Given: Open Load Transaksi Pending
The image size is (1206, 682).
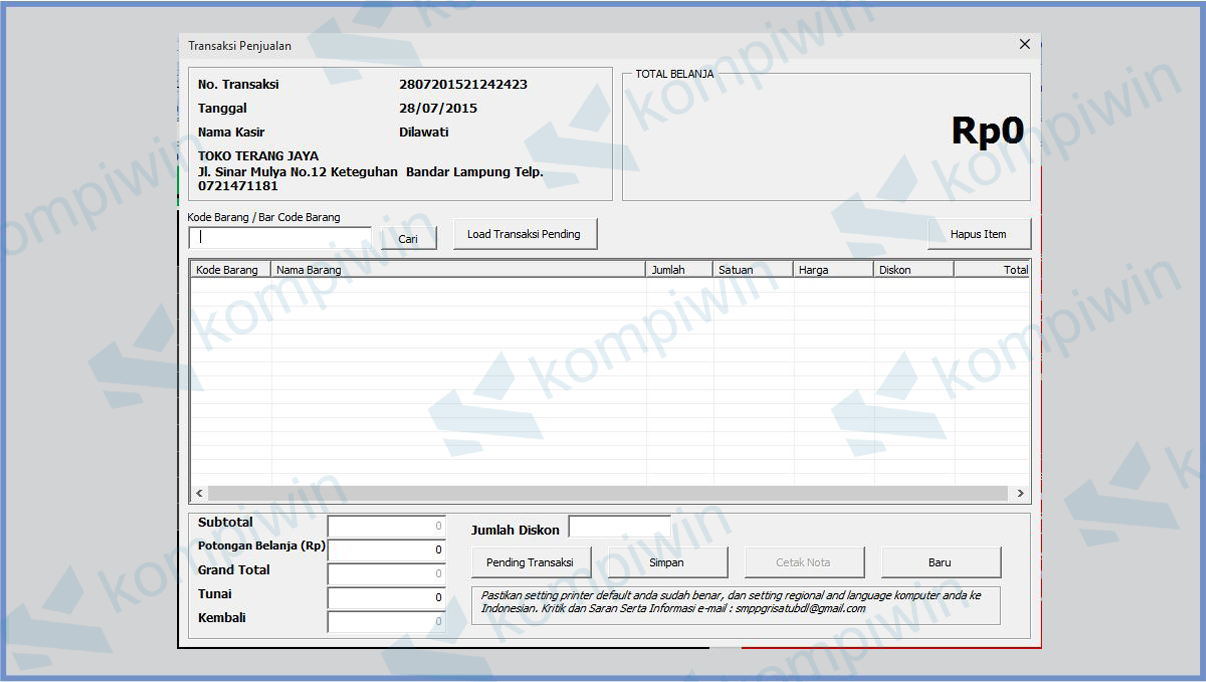Looking at the screenshot, I should 524,234.
